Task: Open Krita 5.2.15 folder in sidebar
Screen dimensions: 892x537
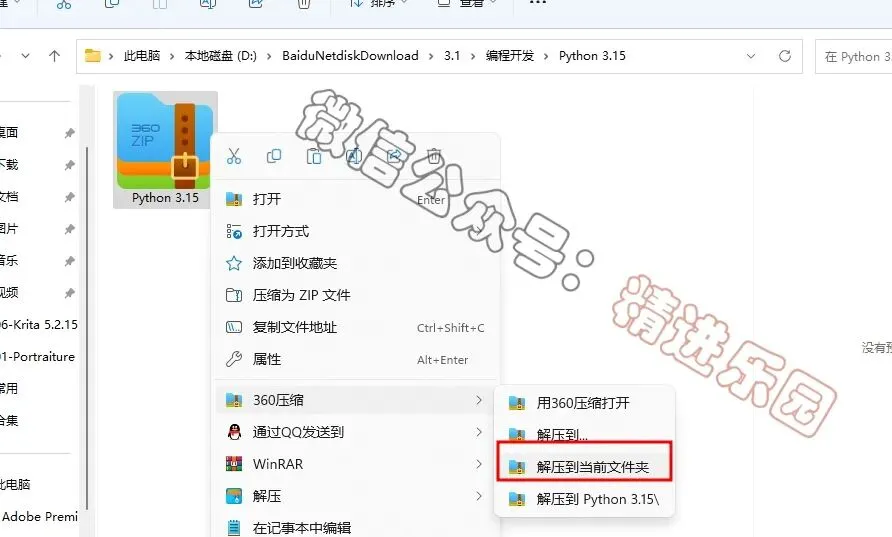Action: click(x=39, y=325)
